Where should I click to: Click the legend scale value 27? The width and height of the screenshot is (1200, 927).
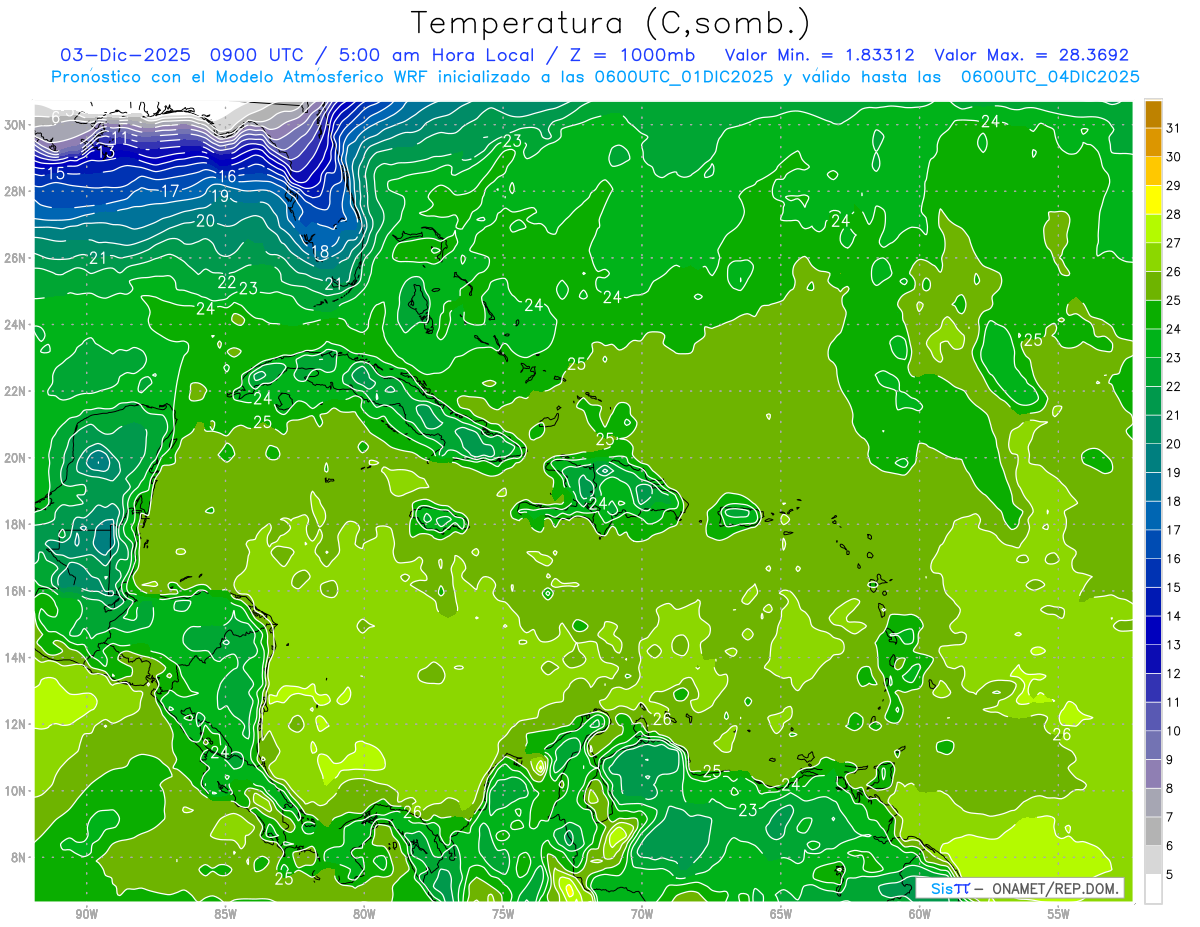coord(1174,242)
